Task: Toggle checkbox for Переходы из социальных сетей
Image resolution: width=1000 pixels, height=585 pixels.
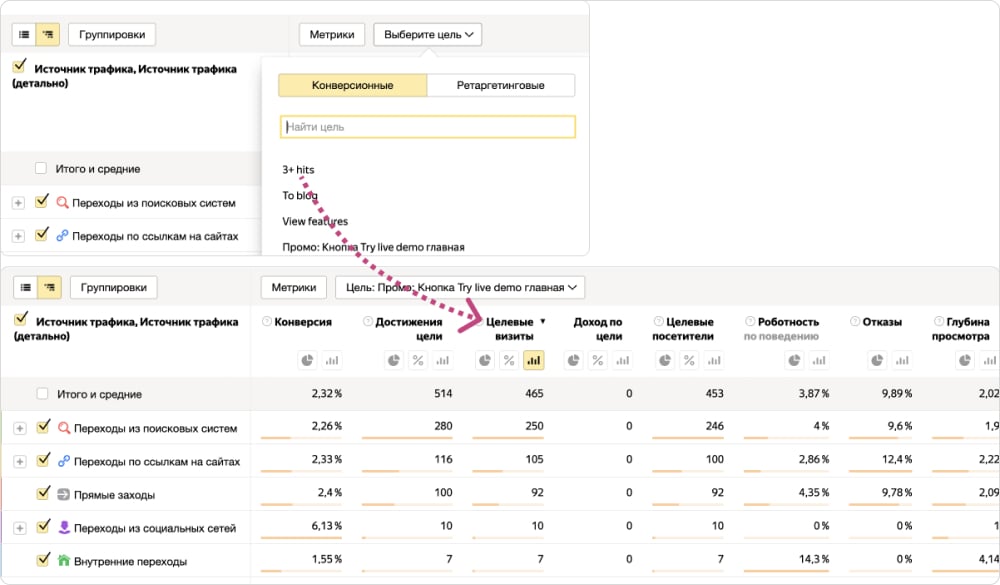Action: (x=42, y=527)
